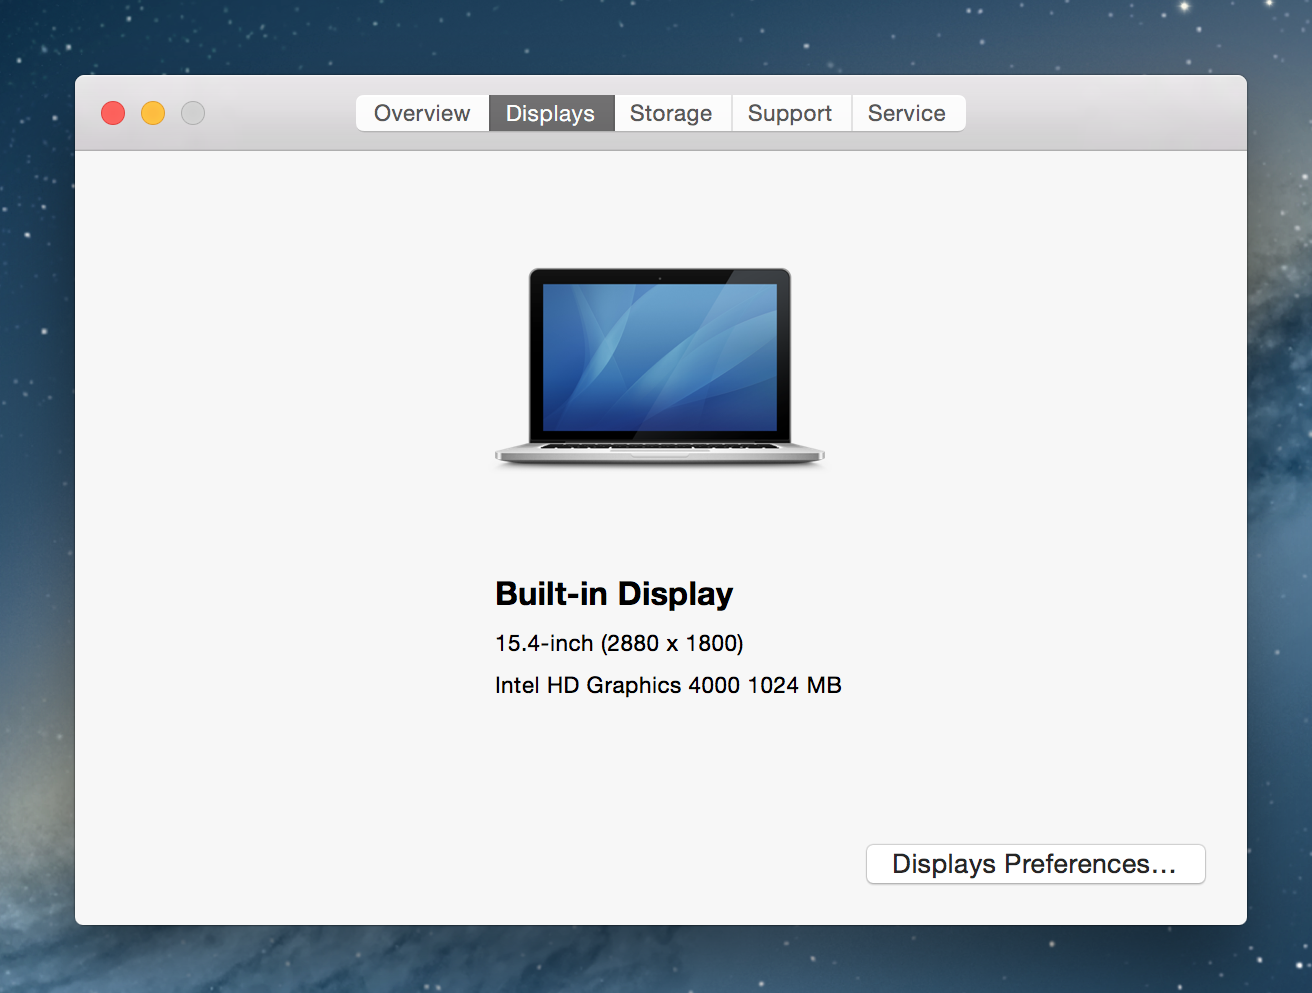Viewport: 1312px width, 993px height.
Task: Click the starry desktop wallpaper above the window
Action: pyautogui.click(x=656, y=35)
